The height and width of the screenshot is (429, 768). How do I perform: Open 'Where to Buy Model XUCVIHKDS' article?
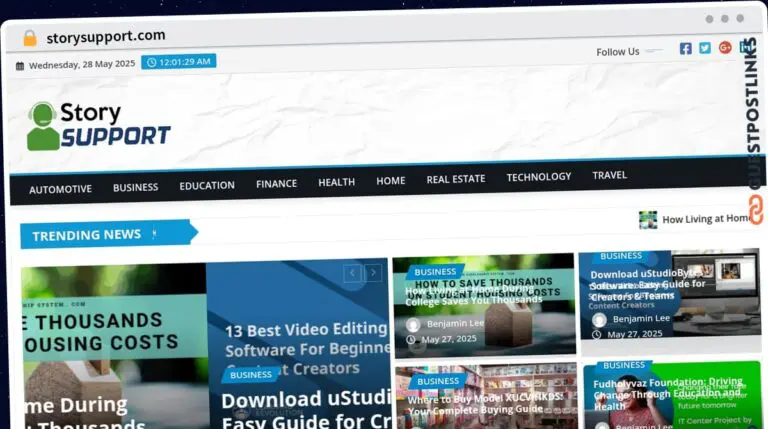click(474, 405)
